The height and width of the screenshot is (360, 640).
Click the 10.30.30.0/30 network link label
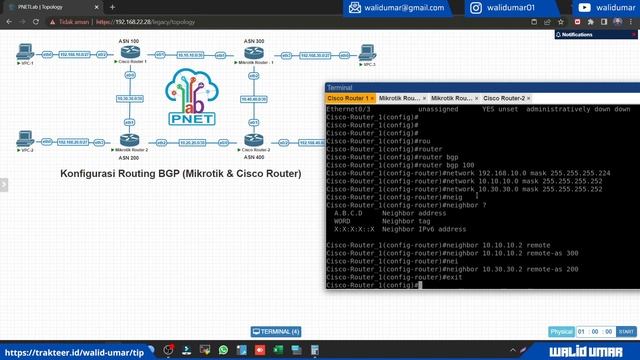click(130, 99)
